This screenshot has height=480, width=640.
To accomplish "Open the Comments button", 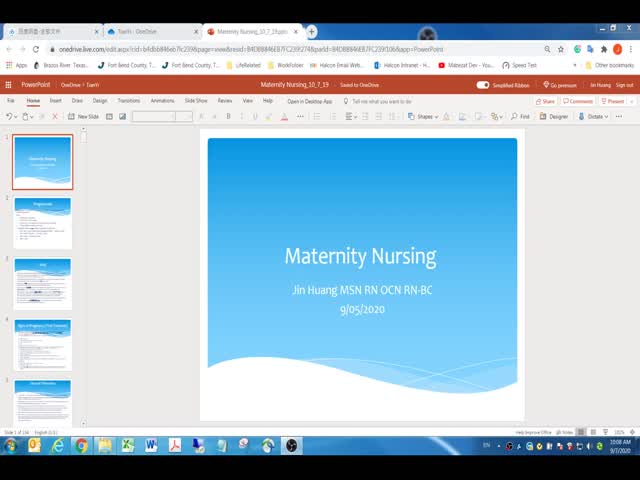I will (x=578, y=101).
